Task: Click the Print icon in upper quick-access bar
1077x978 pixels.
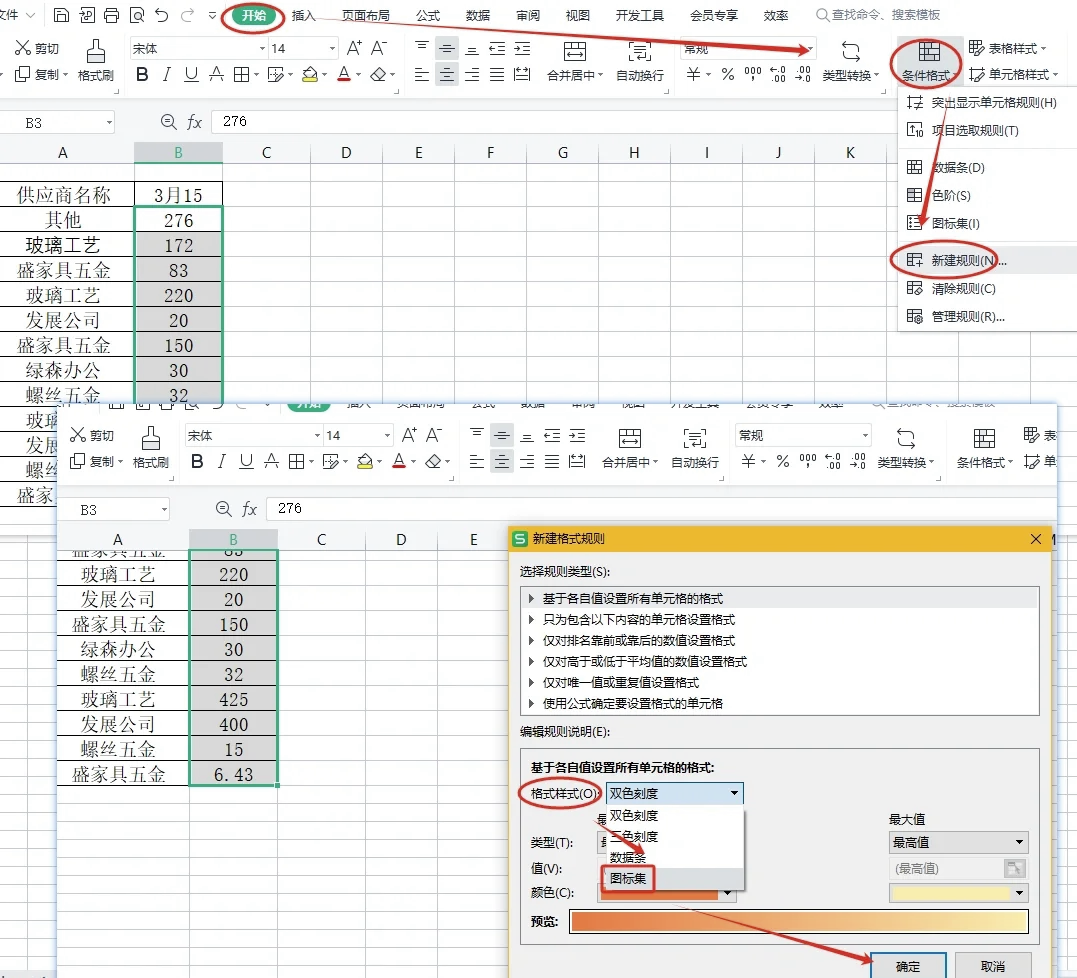Action: pyautogui.click(x=111, y=14)
